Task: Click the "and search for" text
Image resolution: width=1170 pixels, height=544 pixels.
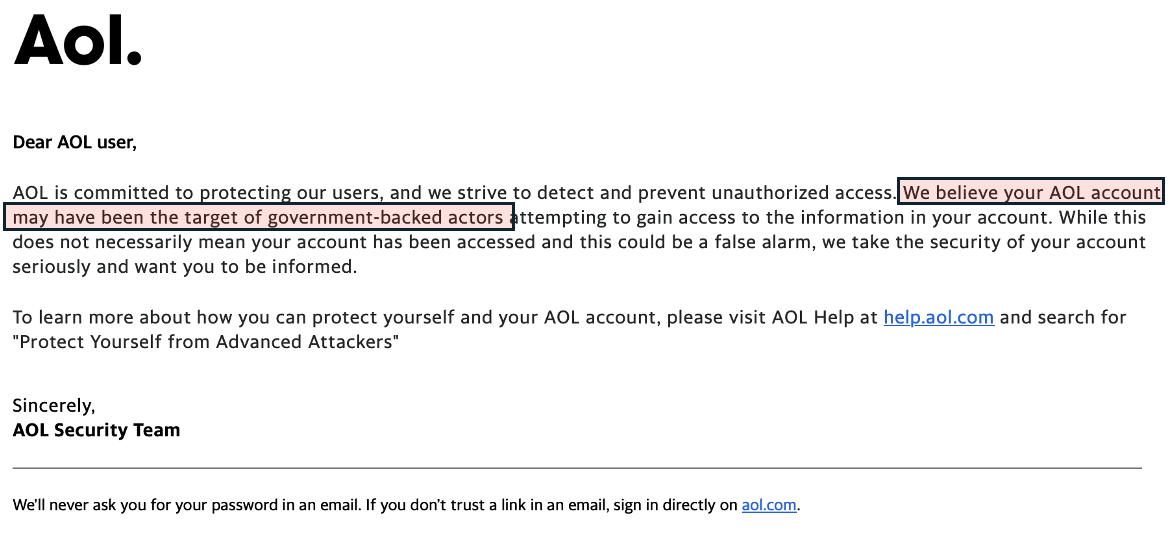Action: [x=1063, y=318]
